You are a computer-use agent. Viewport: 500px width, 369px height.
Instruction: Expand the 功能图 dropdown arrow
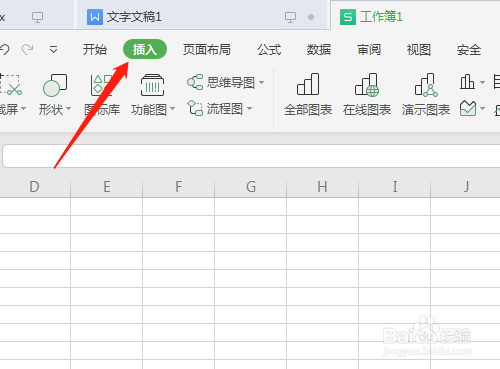coord(173,109)
